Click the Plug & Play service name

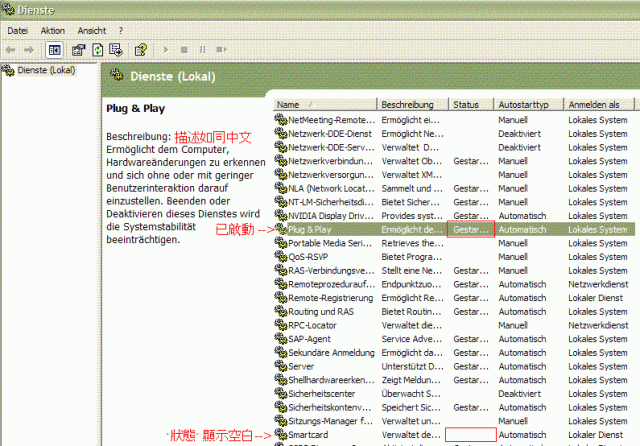[x=309, y=230]
